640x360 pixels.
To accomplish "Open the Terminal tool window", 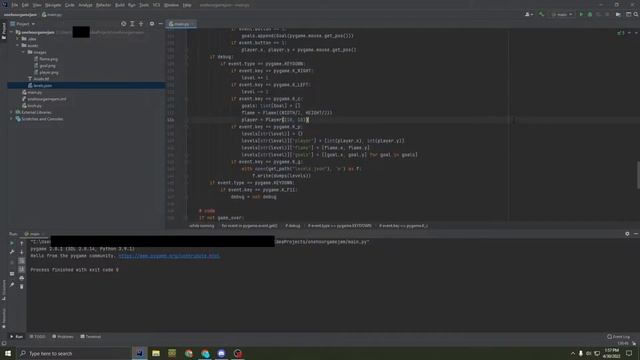I will pos(91,337).
